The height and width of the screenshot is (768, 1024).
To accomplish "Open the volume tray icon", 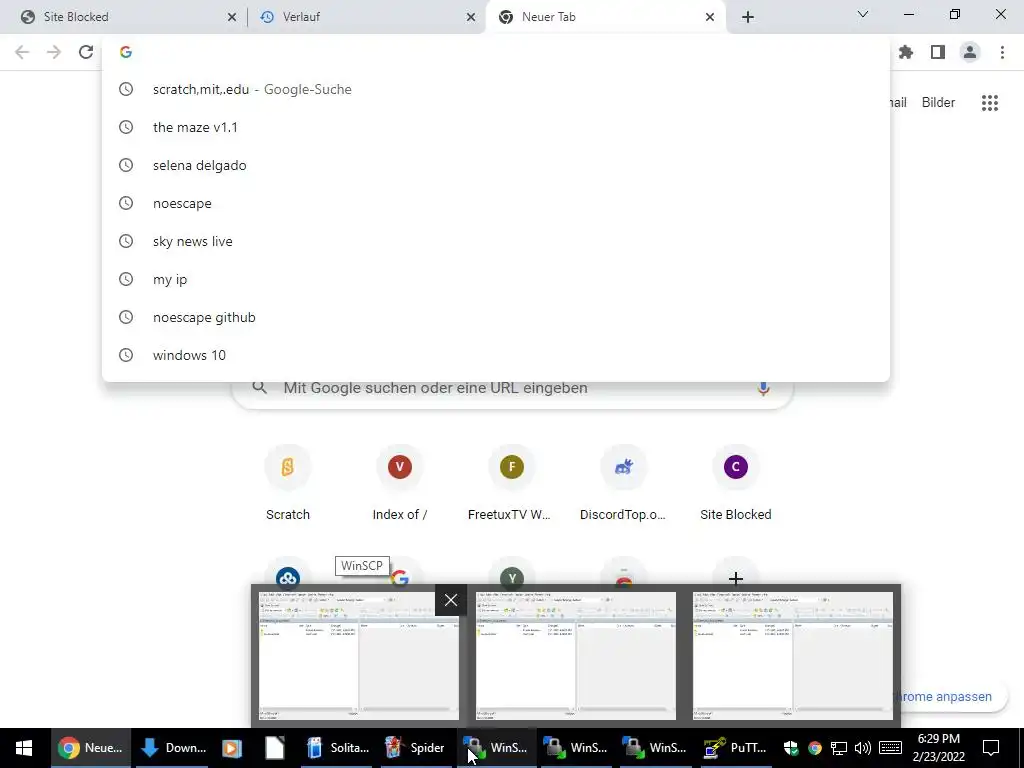I will pos(863,748).
